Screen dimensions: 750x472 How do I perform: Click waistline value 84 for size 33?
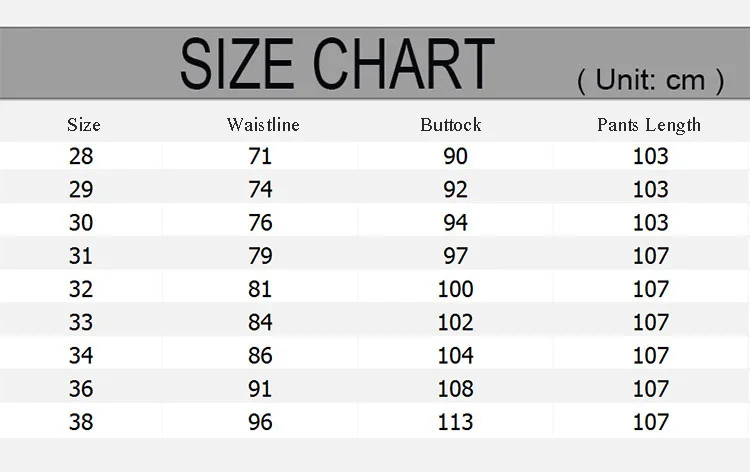[x=260, y=322]
